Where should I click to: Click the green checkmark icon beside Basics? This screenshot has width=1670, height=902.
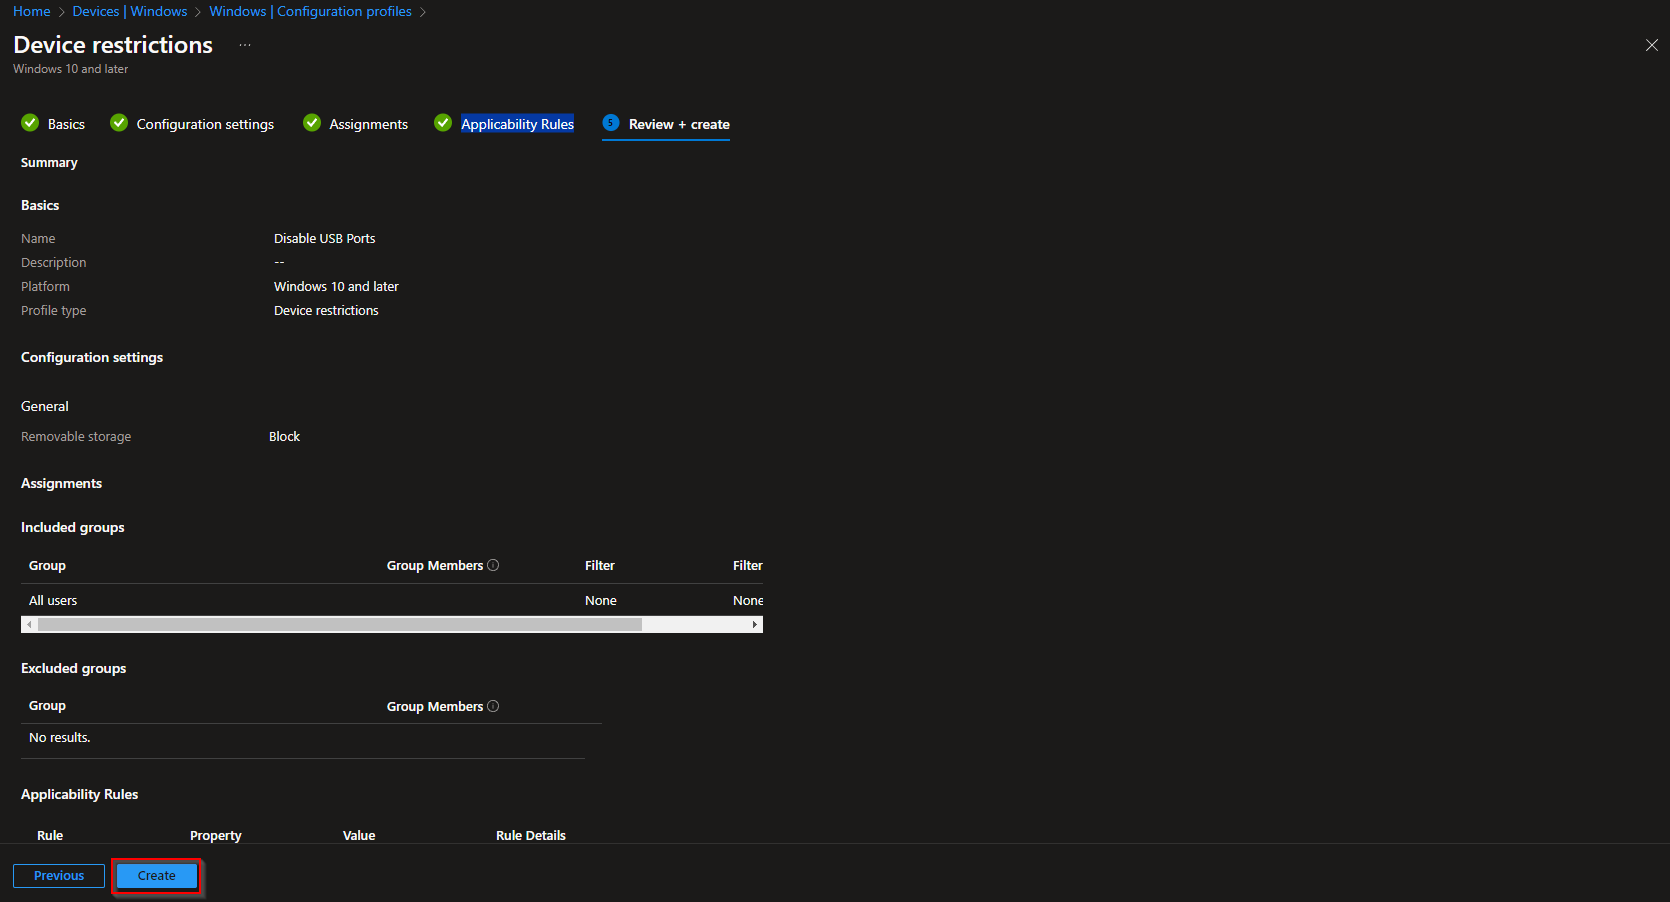pos(29,122)
